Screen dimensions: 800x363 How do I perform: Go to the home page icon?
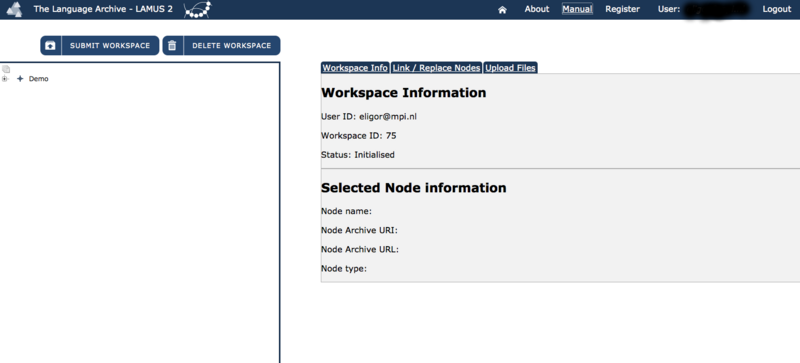coord(503,10)
